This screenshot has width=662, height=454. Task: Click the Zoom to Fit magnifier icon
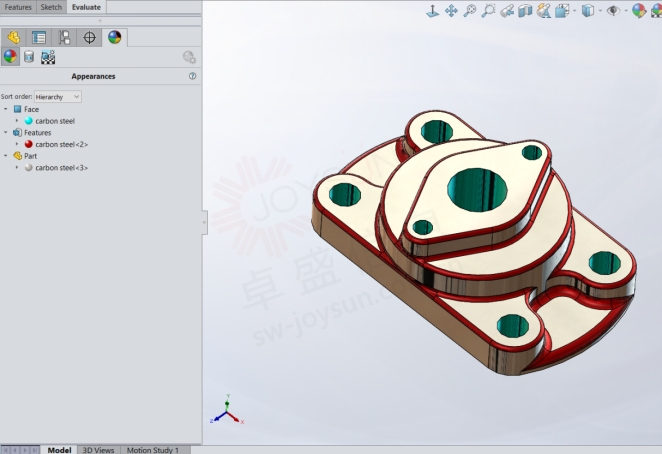pyautogui.click(x=469, y=10)
